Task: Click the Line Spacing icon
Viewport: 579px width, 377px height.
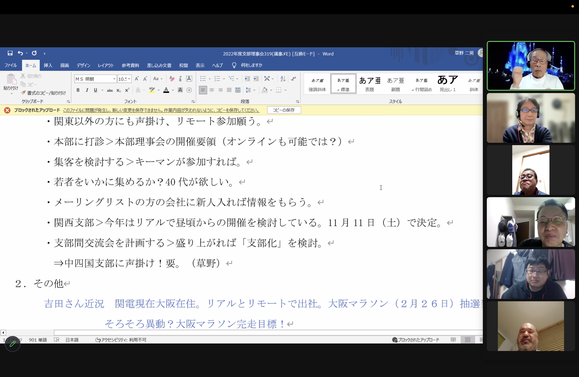Action: (248, 90)
